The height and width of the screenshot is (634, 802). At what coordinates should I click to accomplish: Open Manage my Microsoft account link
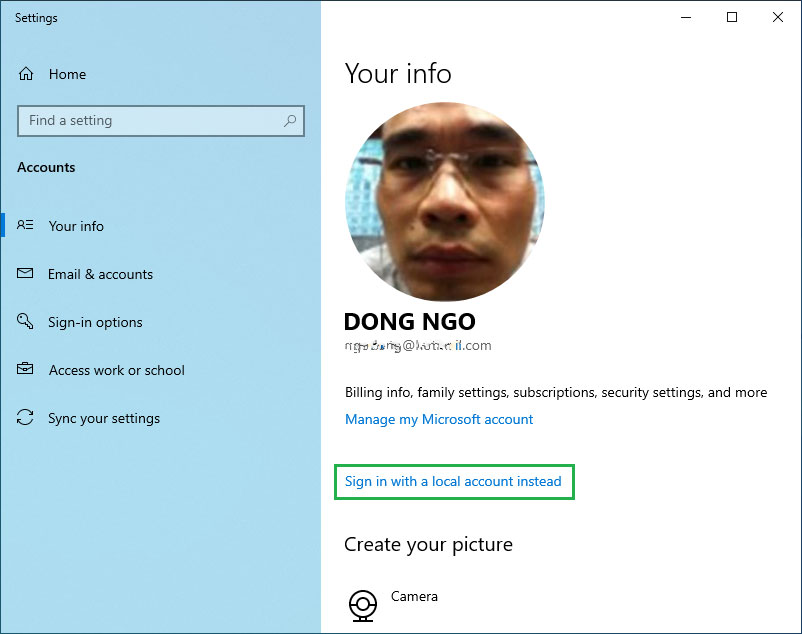(x=439, y=420)
